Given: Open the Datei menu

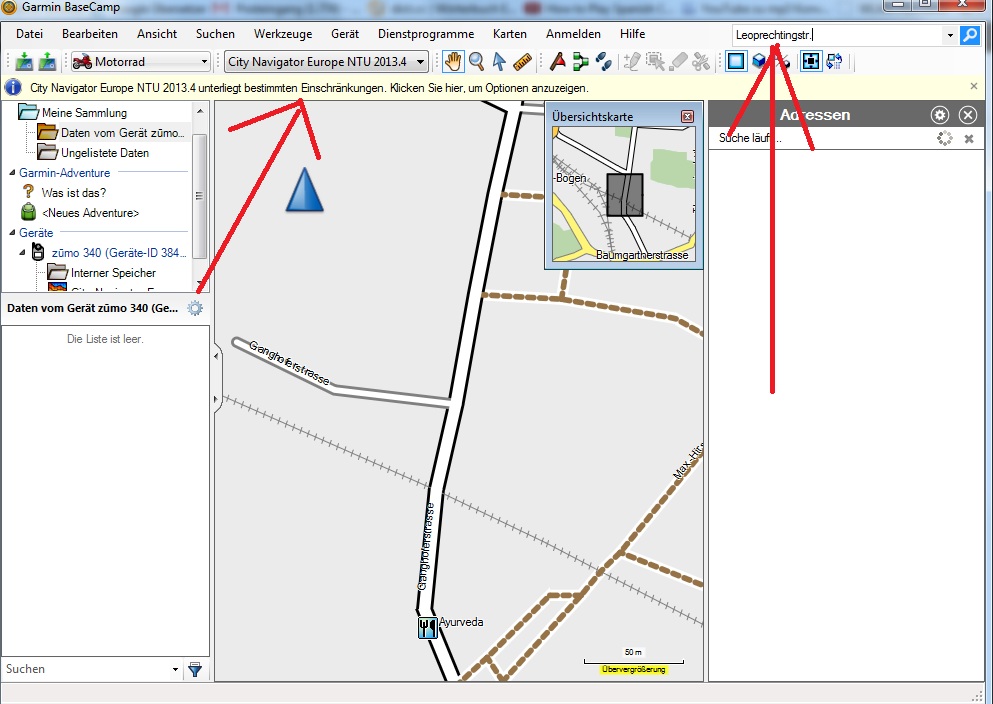Looking at the screenshot, I should (30, 34).
